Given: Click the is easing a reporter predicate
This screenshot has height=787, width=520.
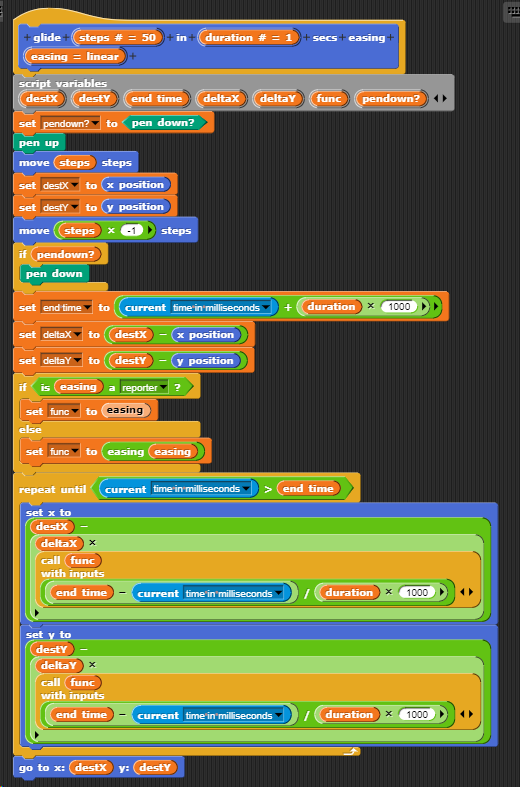Looking at the screenshot, I should (x=112, y=387).
